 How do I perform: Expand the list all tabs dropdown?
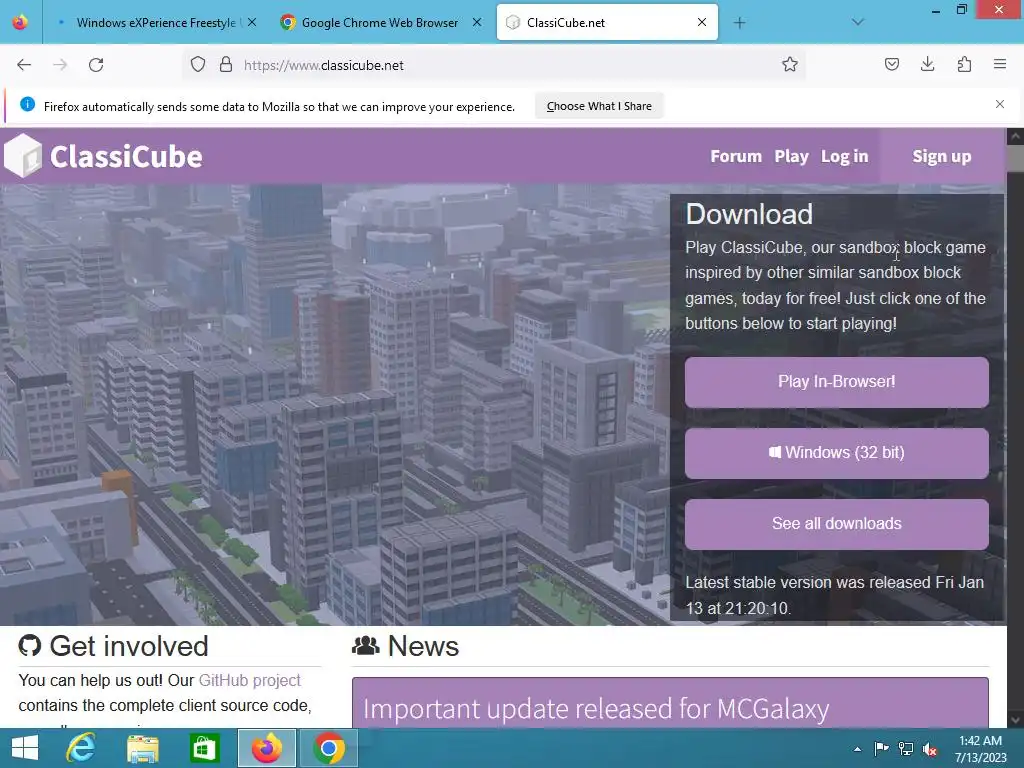tap(858, 22)
